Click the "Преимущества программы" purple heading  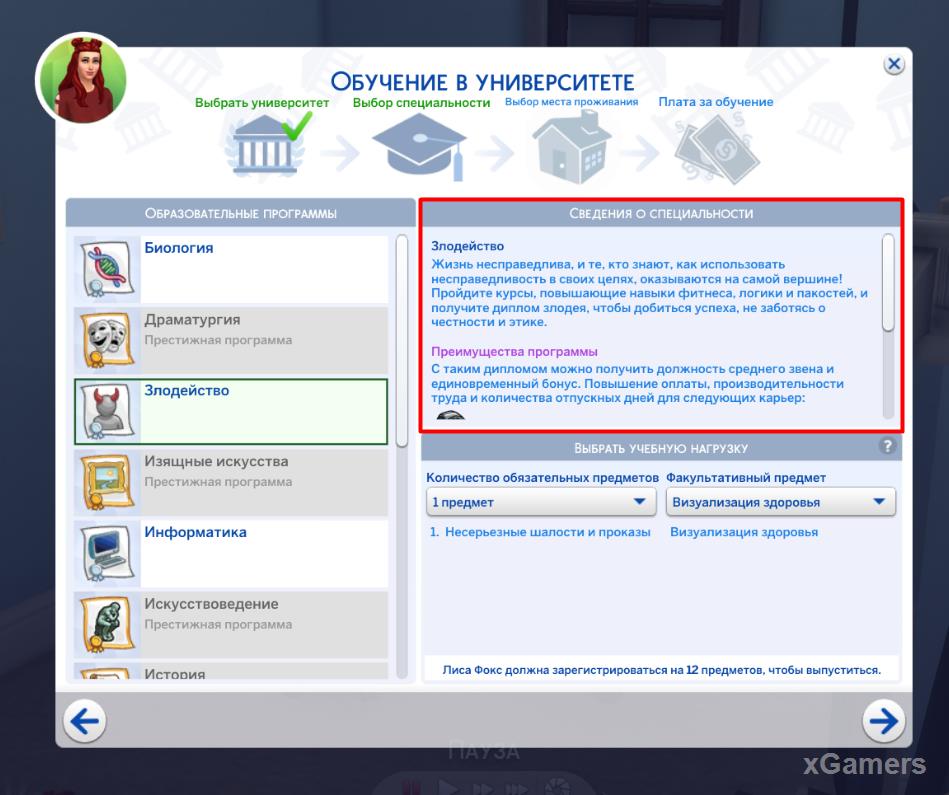(514, 352)
